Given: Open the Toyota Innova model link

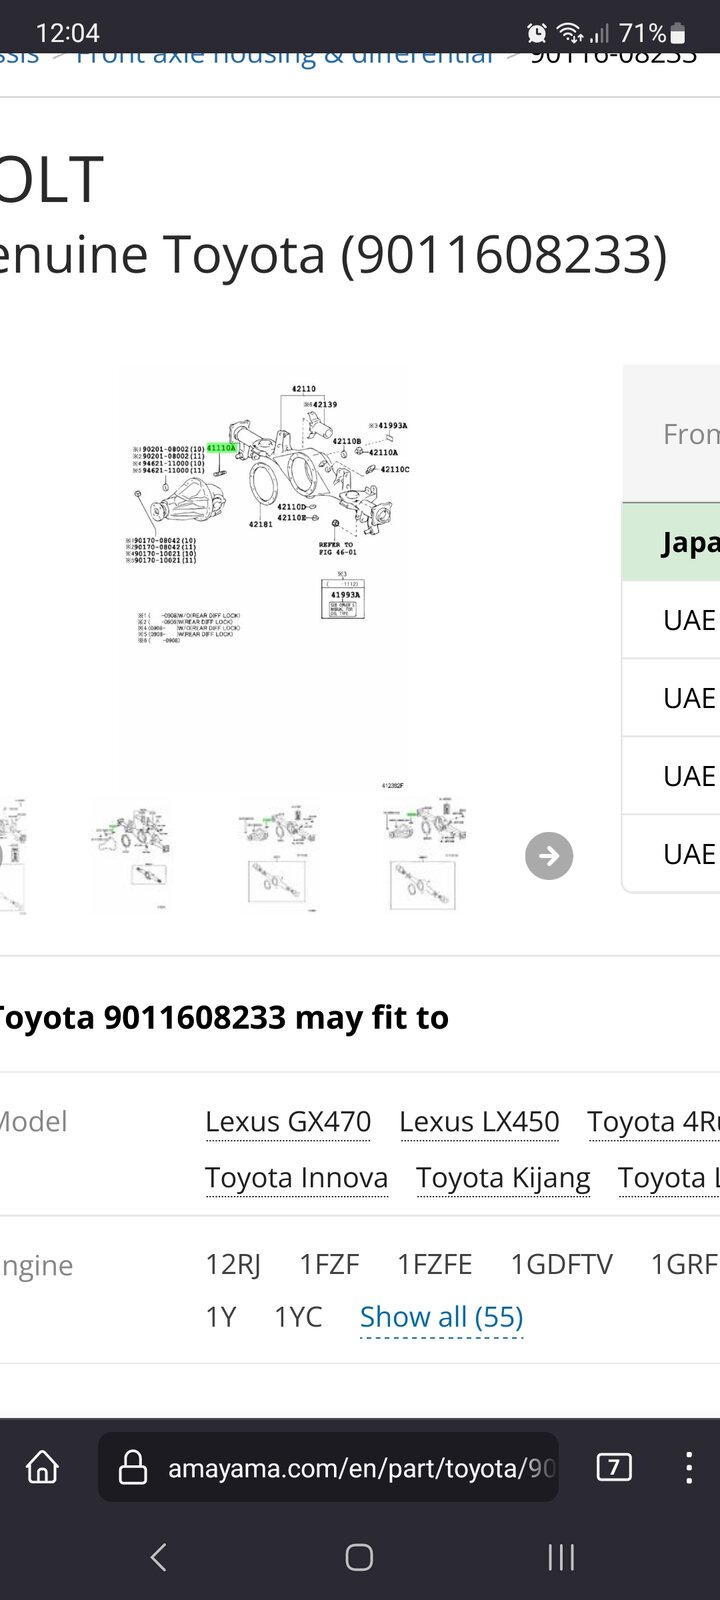Looking at the screenshot, I should click(296, 1178).
